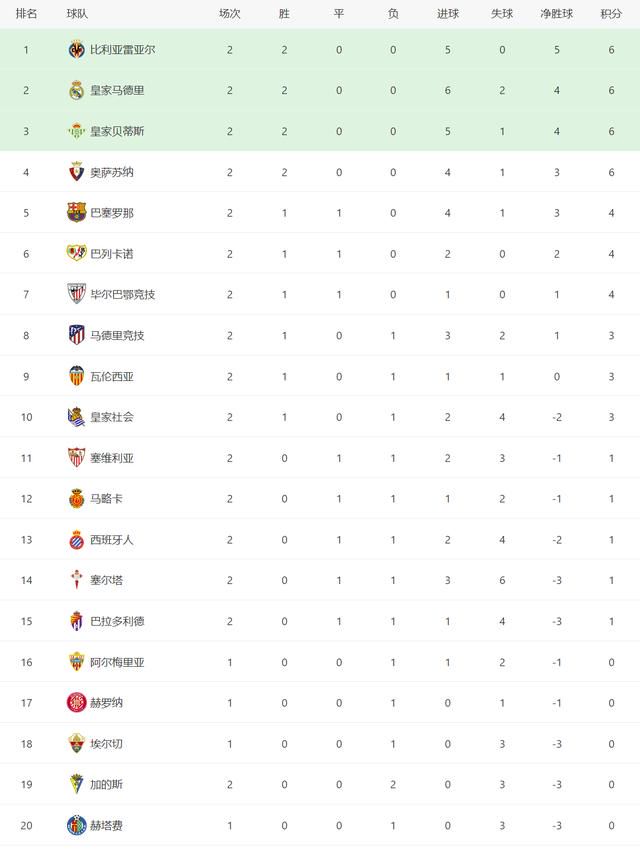
Task: Click the Barcelona (巴塞罗那) club badge
Action: pos(77,212)
